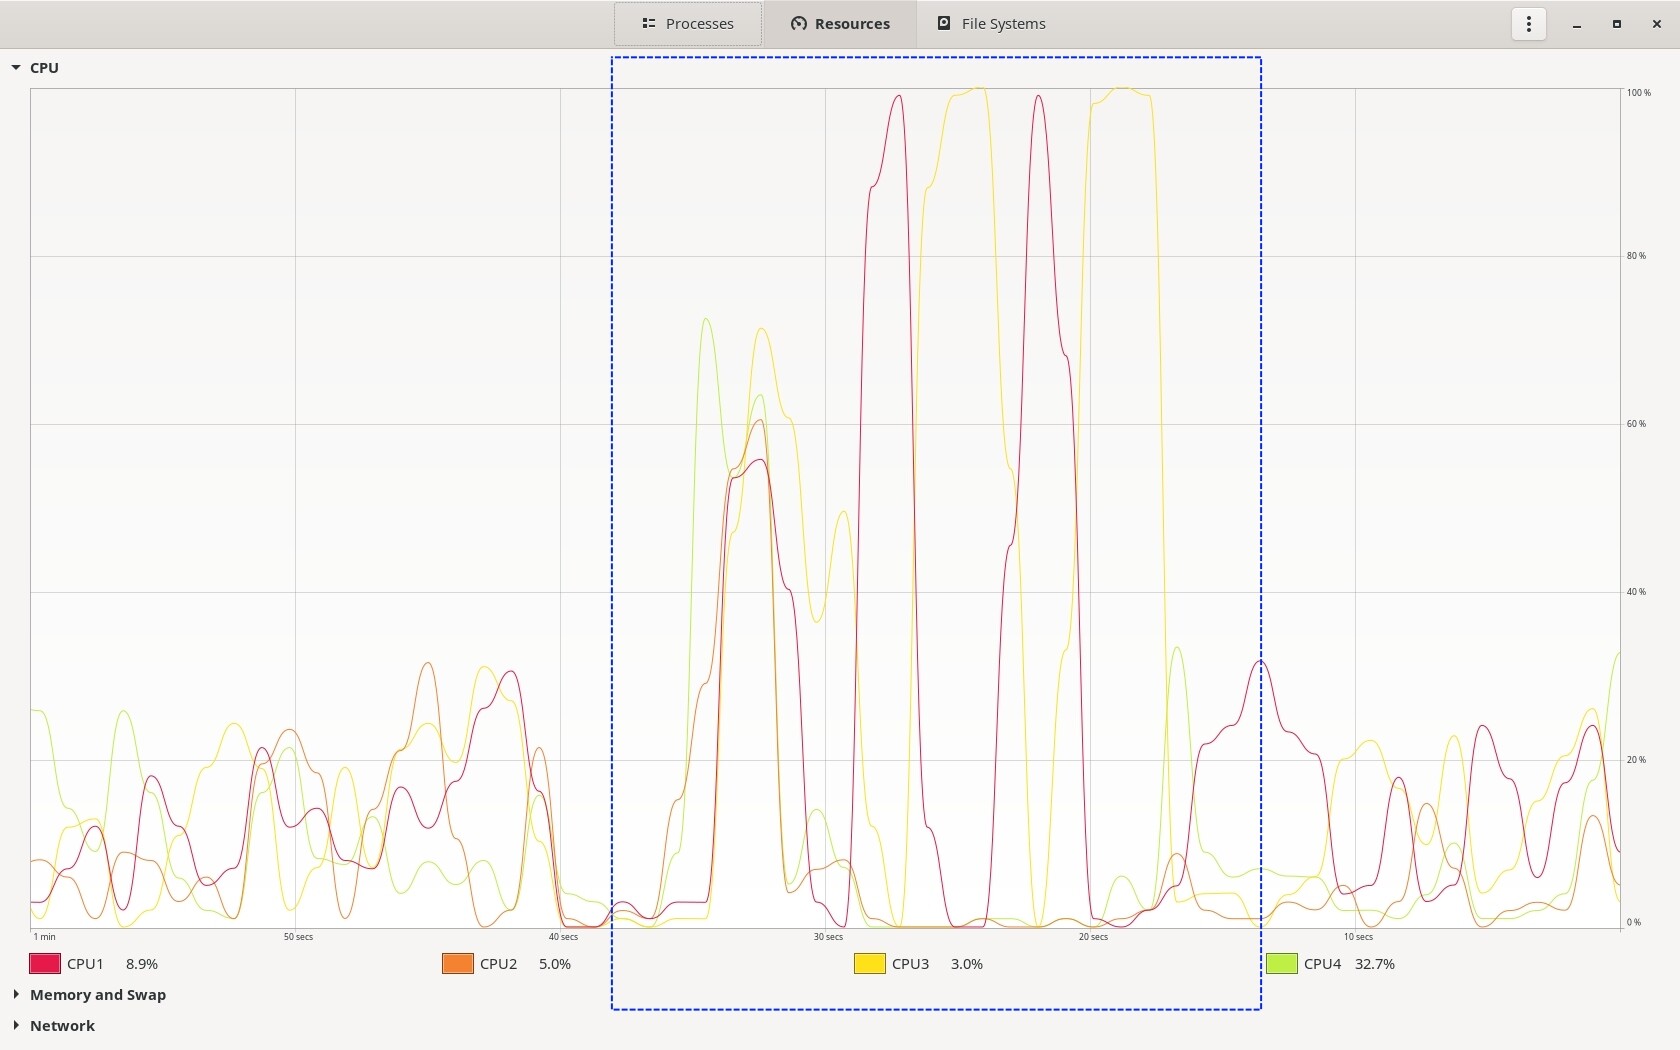Click the 20 % y-axis label
Image resolution: width=1680 pixels, height=1050 pixels.
click(1636, 760)
